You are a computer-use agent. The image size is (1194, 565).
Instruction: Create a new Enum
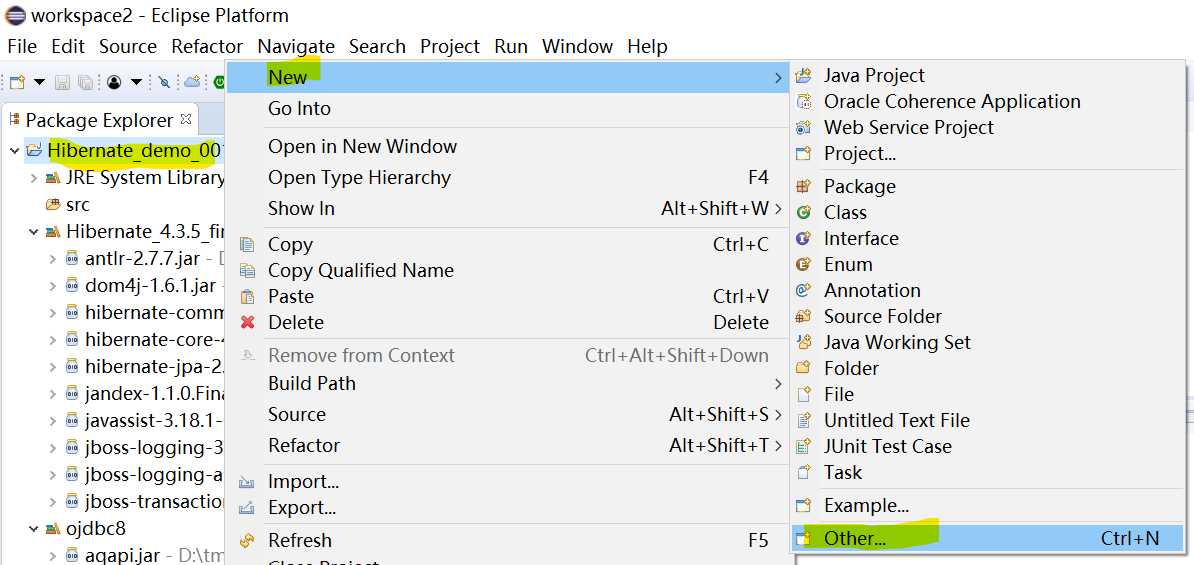(987, 264)
